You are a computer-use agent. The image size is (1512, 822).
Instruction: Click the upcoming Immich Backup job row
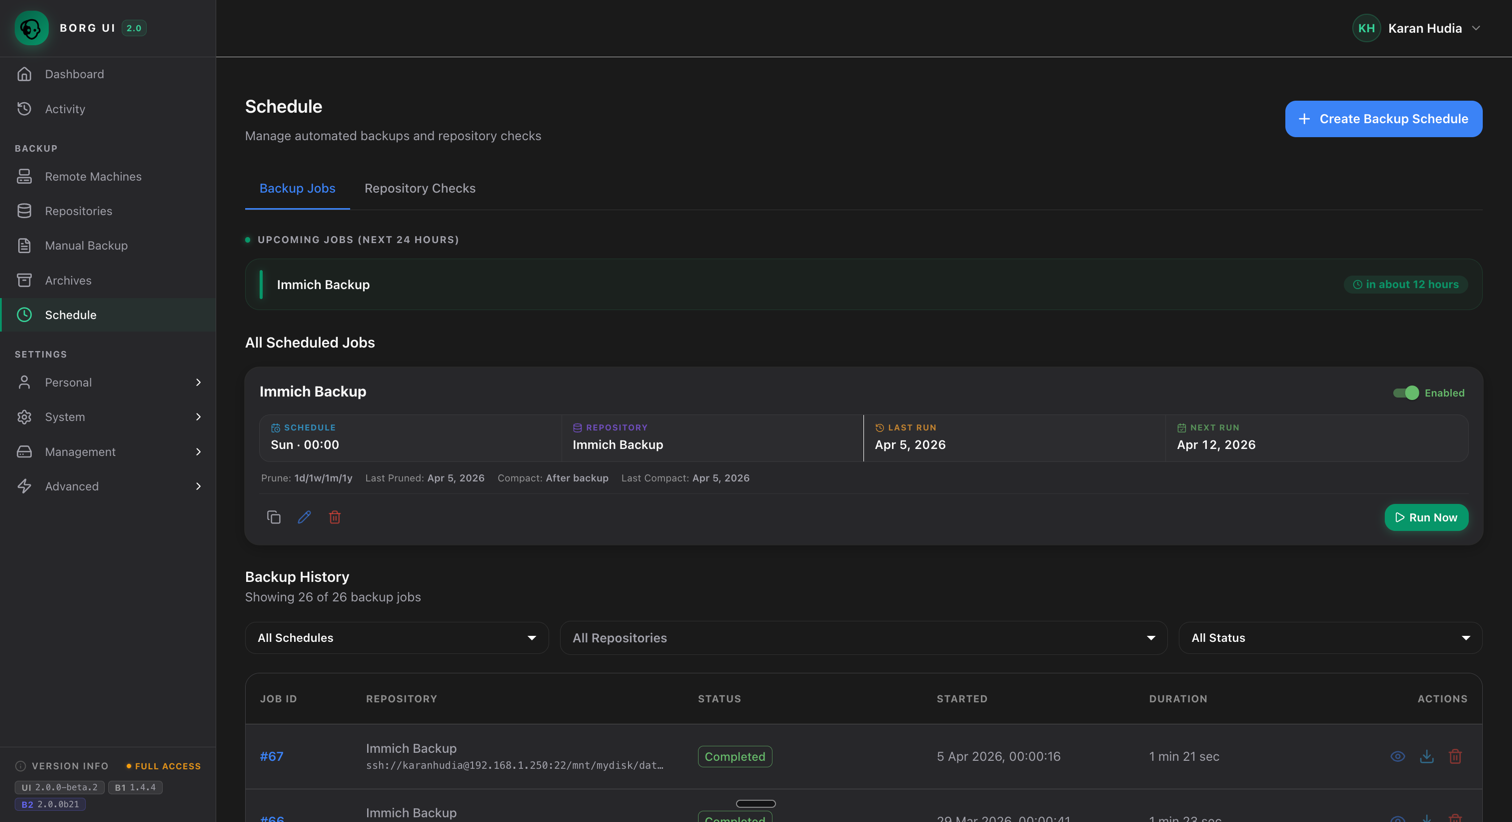(x=864, y=285)
